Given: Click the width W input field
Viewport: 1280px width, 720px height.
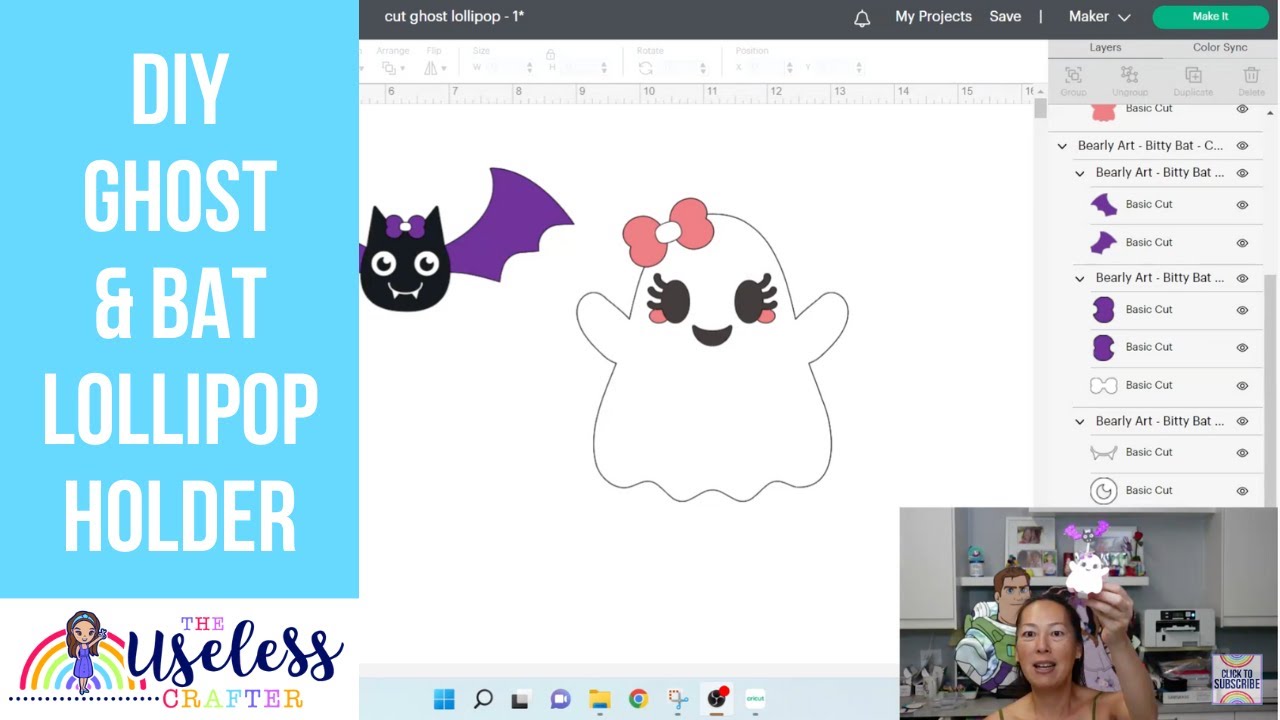Looking at the screenshot, I should [504, 68].
